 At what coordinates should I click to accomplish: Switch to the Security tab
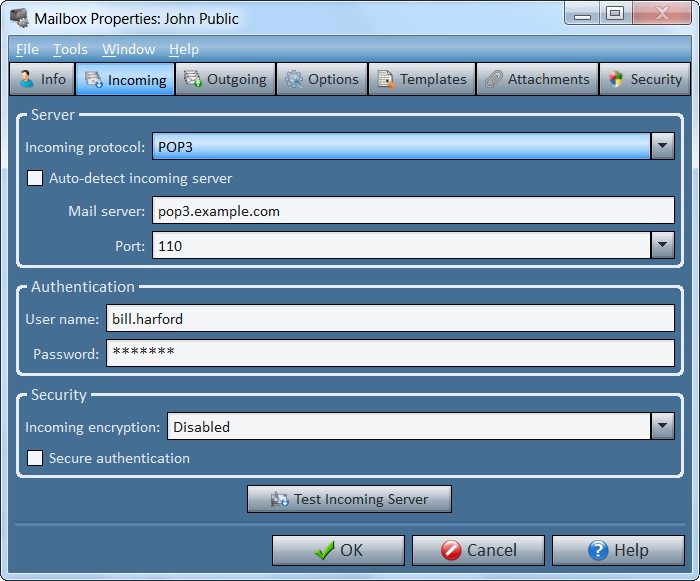pyautogui.click(x=645, y=79)
